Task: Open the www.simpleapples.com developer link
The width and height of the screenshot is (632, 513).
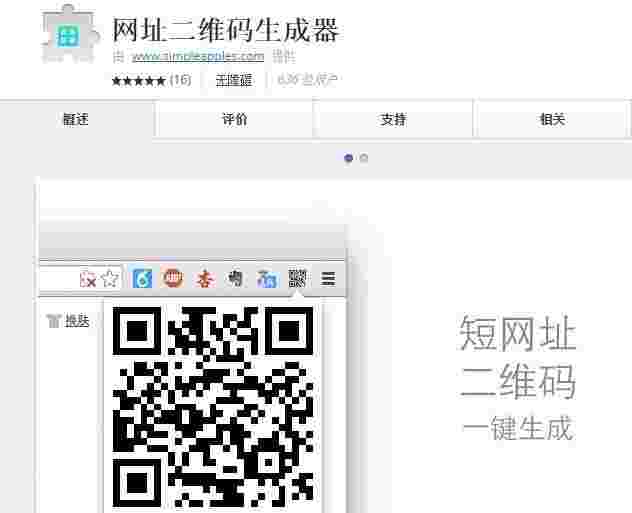Action: (198, 56)
